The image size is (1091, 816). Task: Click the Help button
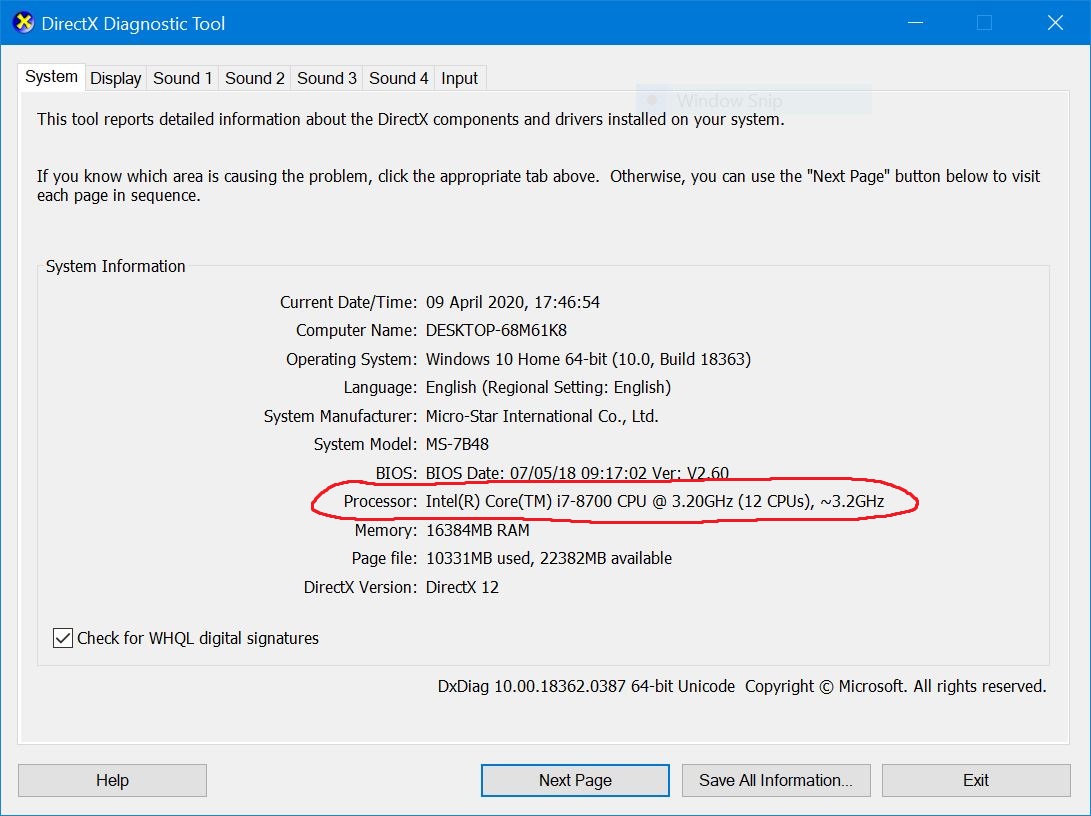point(112,781)
